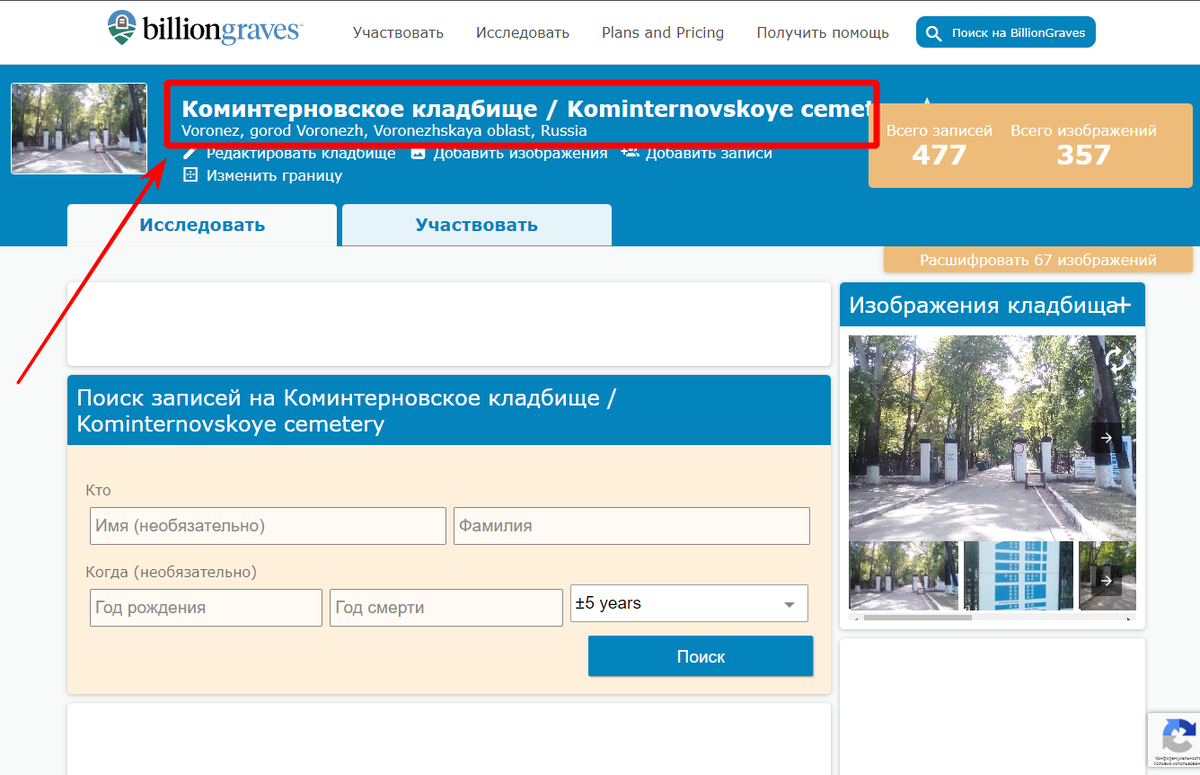Click the image icon beside Добавить изображения
This screenshot has height=775, width=1200.
[x=418, y=153]
